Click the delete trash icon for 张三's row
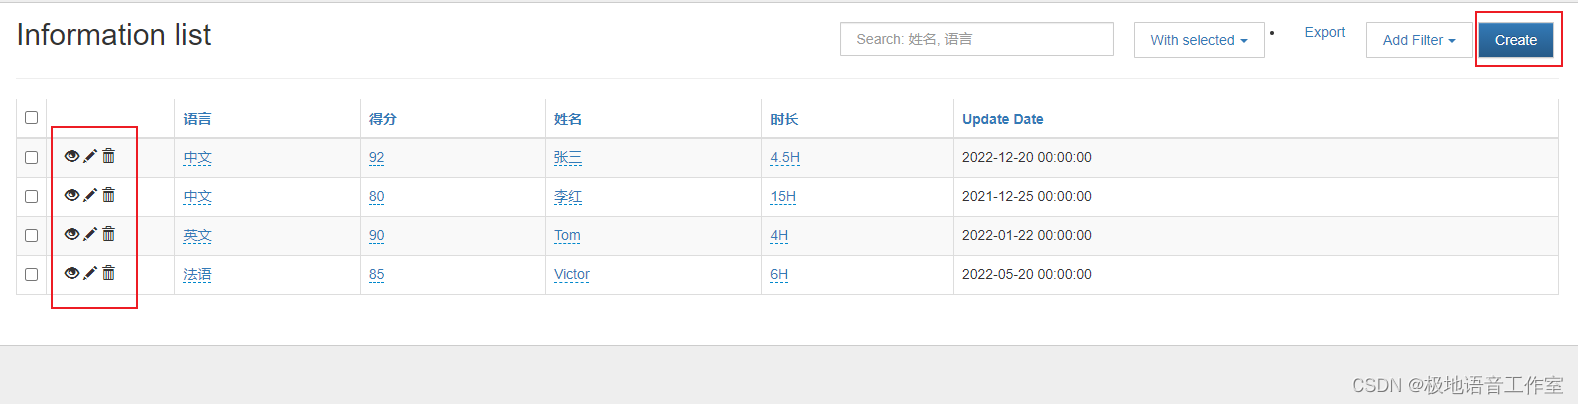1578x404 pixels. [109, 156]
